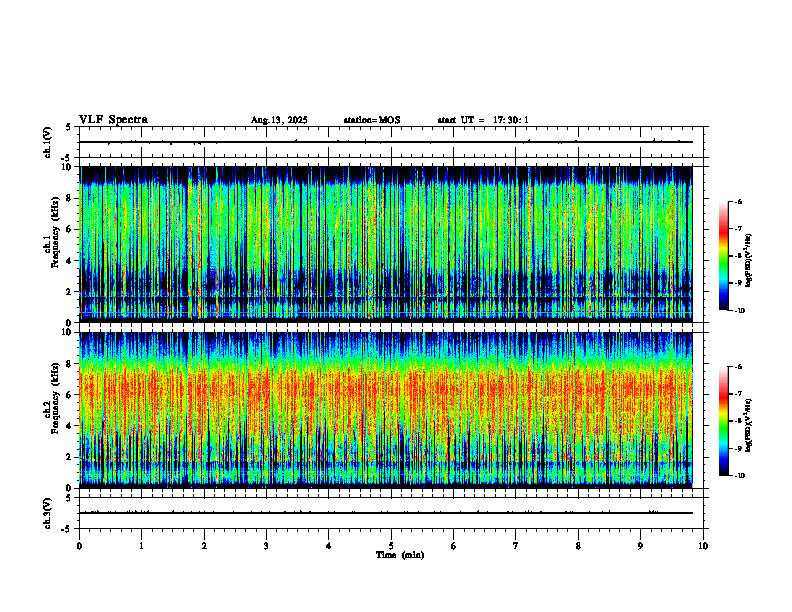Screen dimensions: 792x612
Task: Click the "-6" label on ch.1 color scale
Action: tap(738, 202)
